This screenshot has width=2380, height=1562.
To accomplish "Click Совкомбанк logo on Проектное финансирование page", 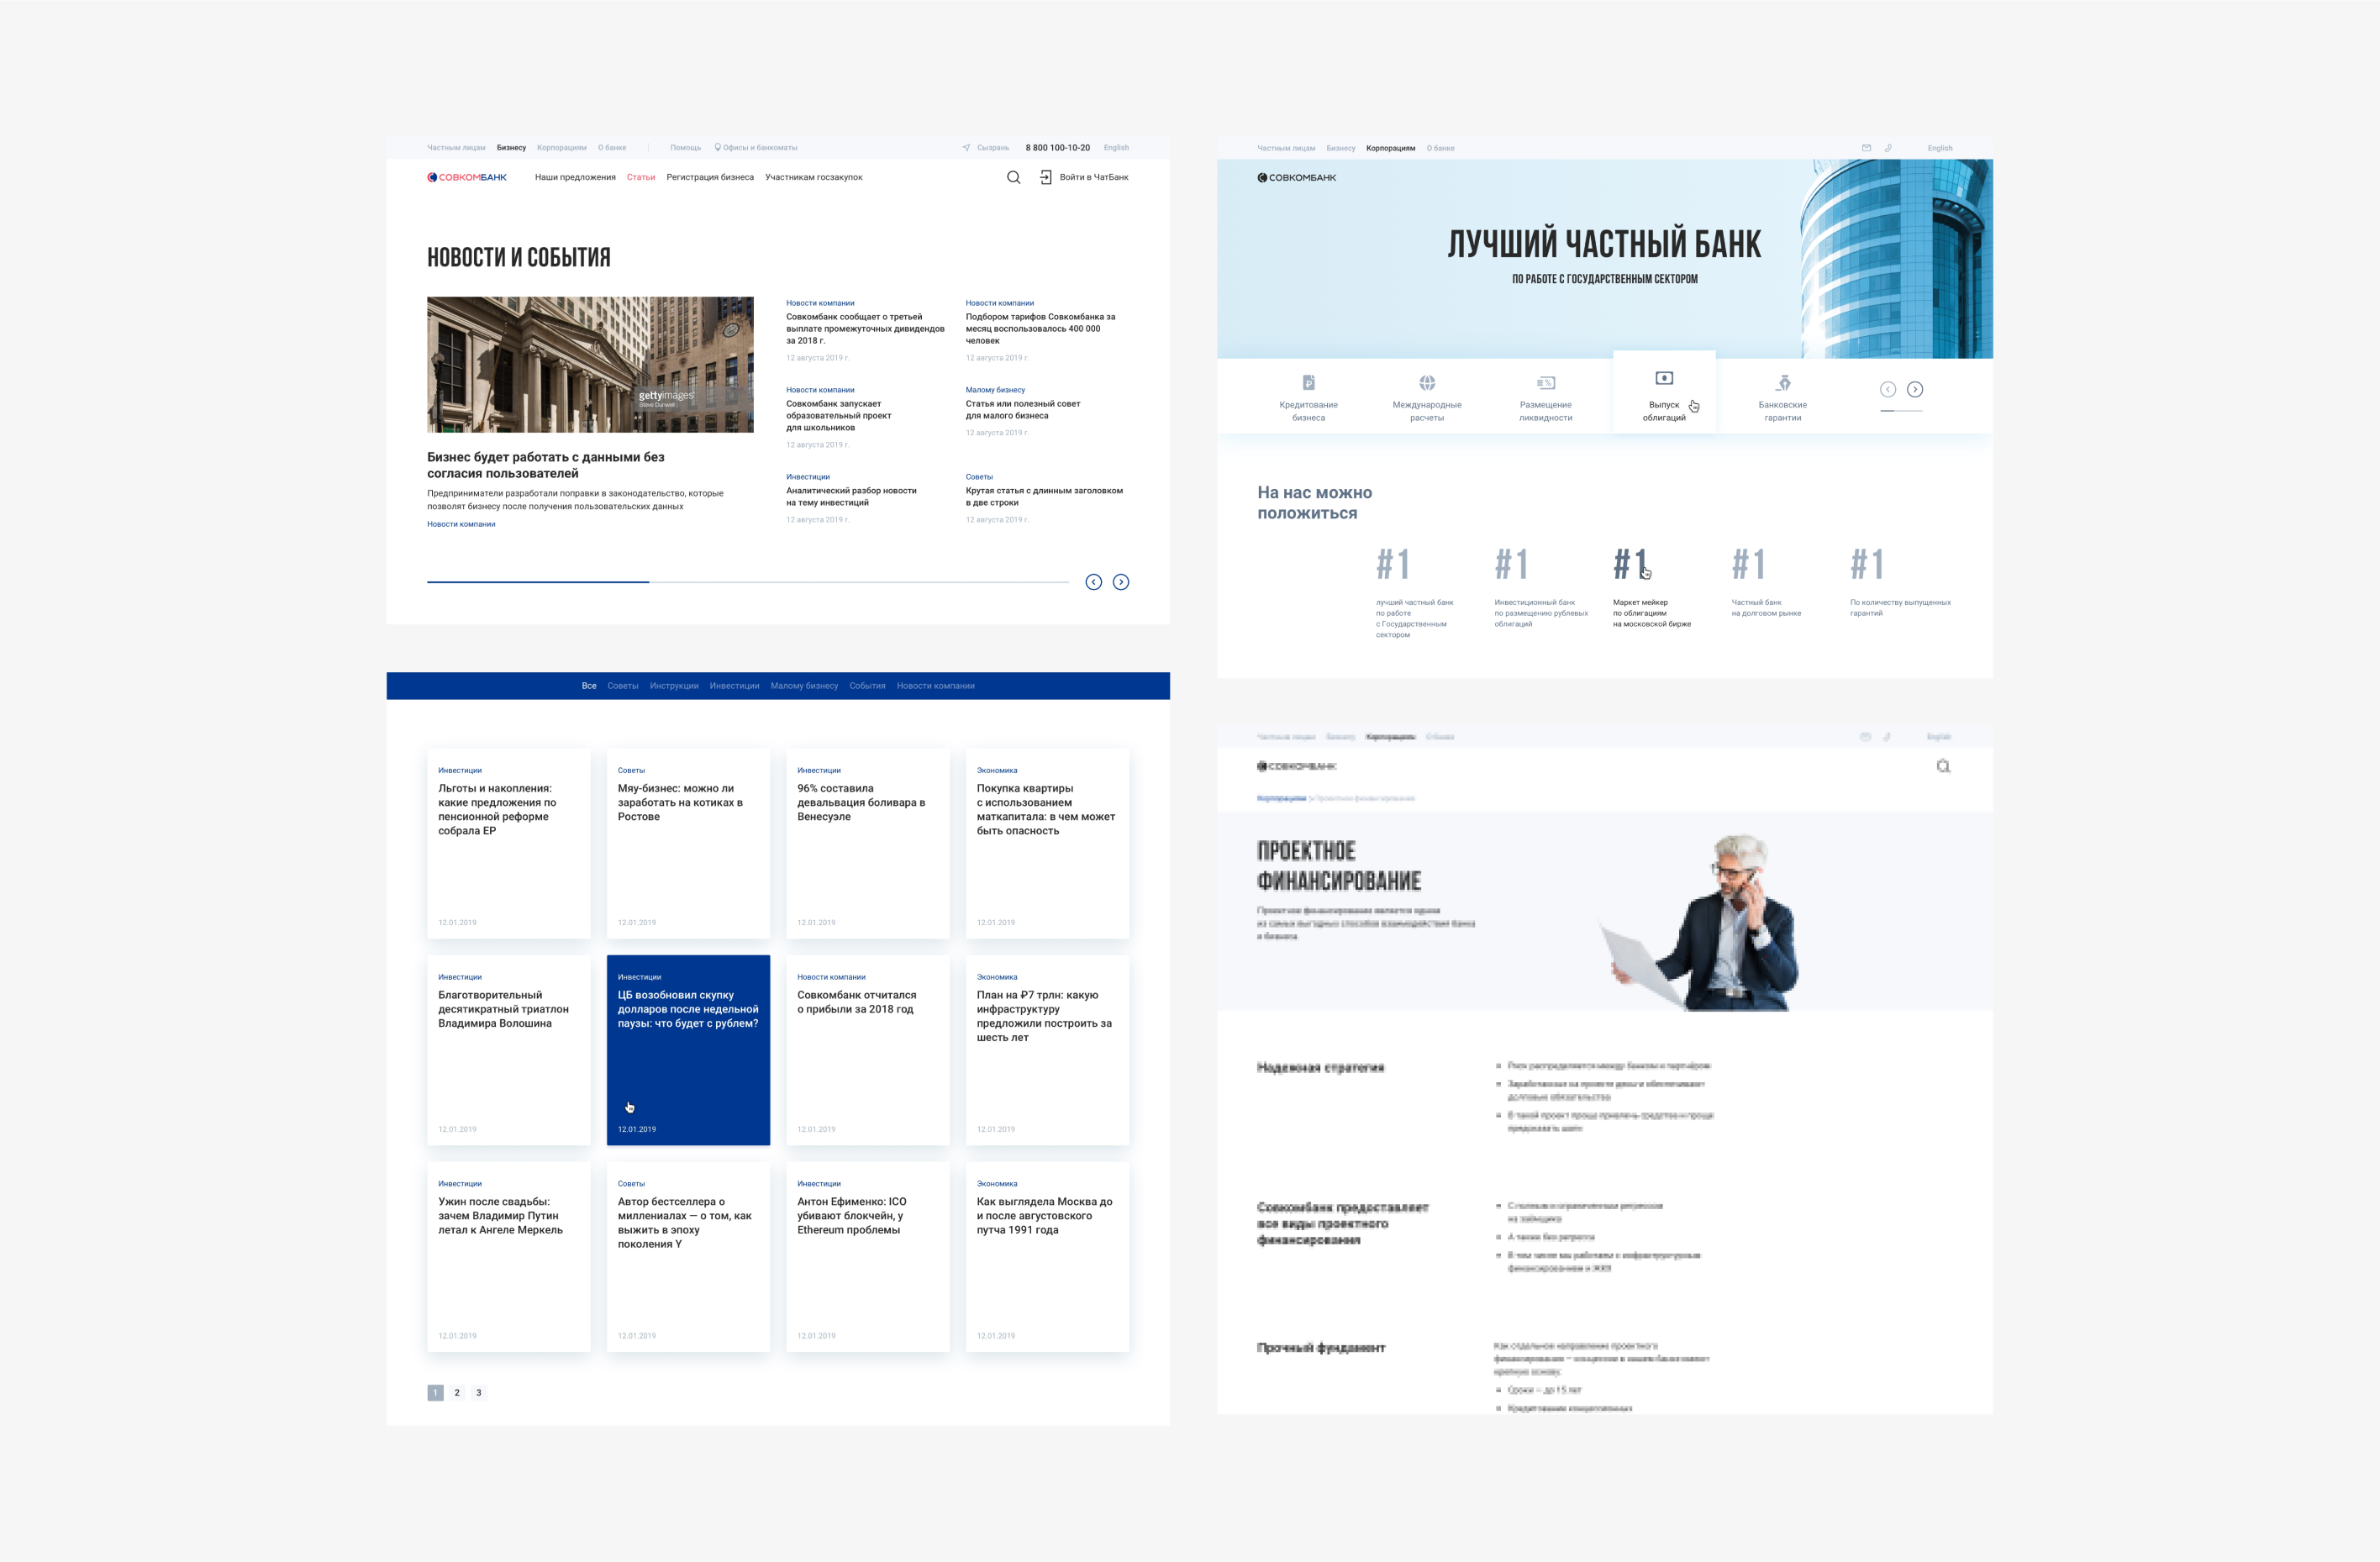I will click(x=1296, y=766).
